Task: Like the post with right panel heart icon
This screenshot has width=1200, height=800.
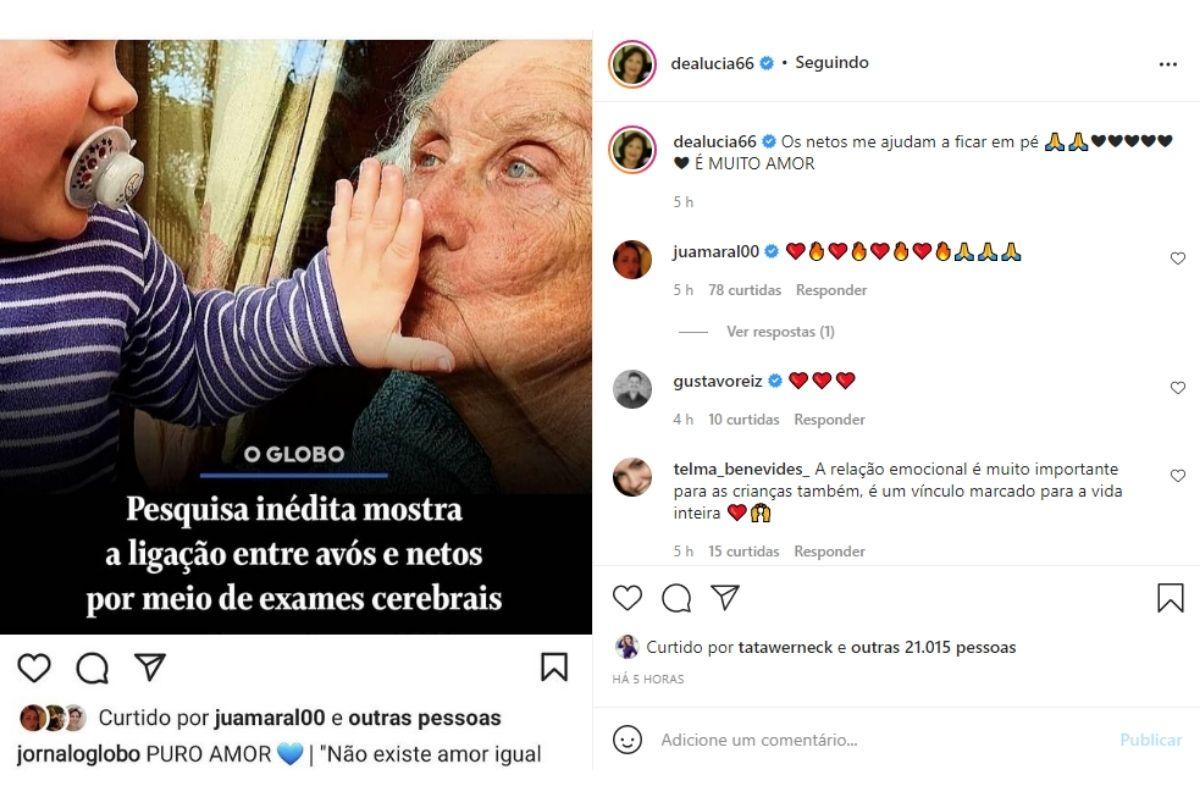Action: click(x=627, y=598)
